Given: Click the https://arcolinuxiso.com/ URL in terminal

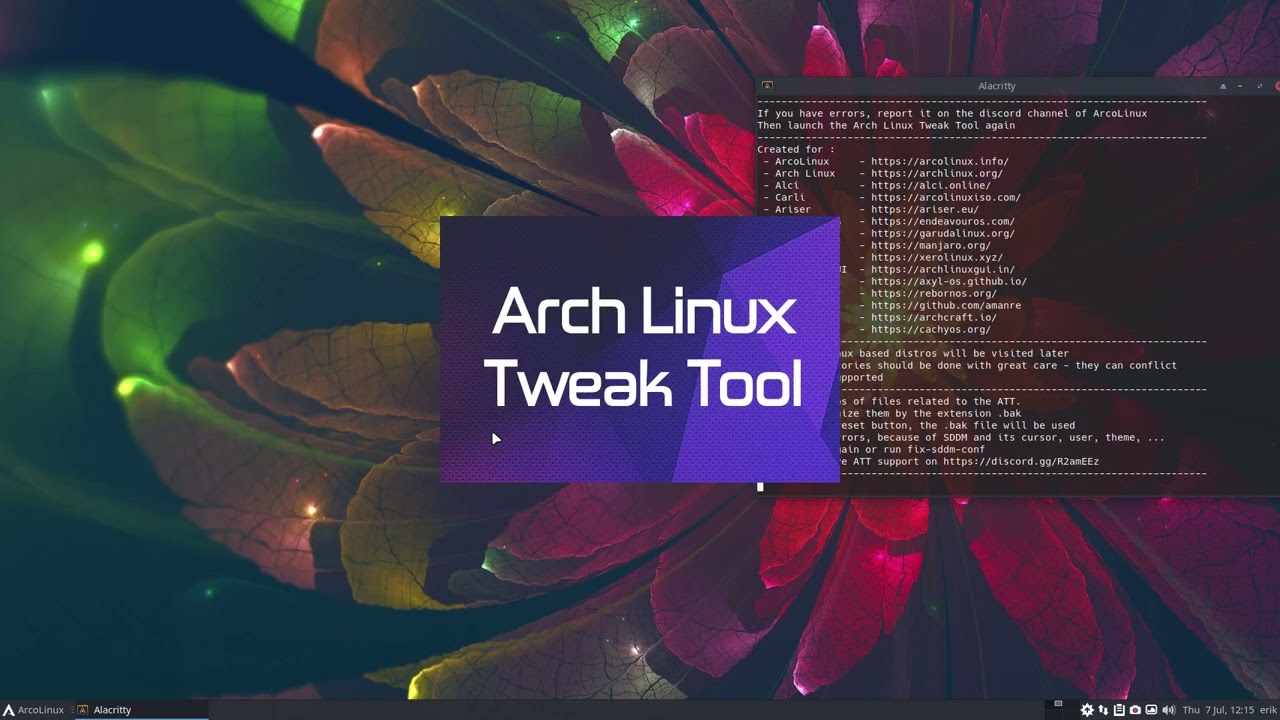Looking at the screenshot, I should [946, 198].
